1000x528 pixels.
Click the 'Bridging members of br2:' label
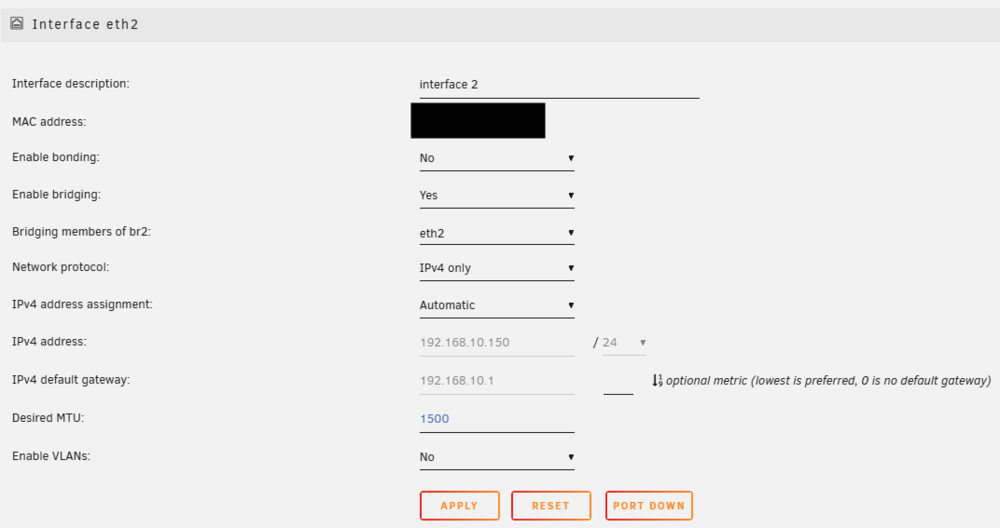tap(82, 231)
